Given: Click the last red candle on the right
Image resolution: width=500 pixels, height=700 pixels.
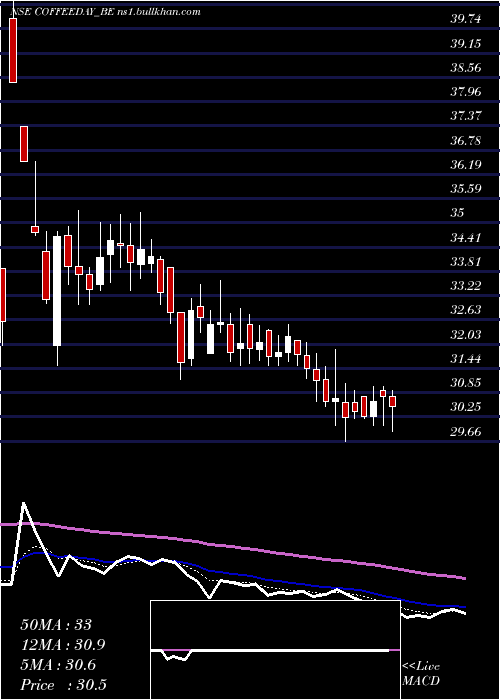Looking at the screenshot, I should (393, 401).
